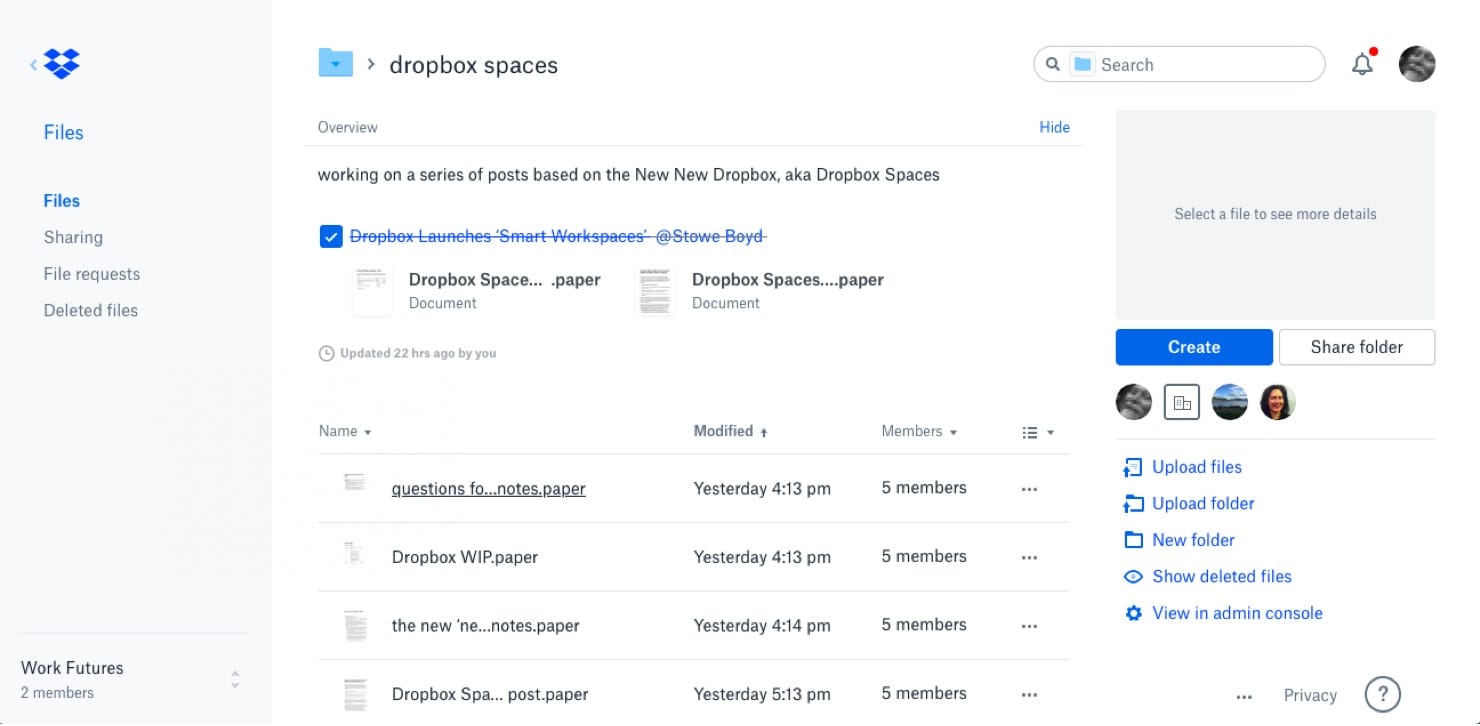
Task: Click the Dropbox logo icon
Action: 62,64
